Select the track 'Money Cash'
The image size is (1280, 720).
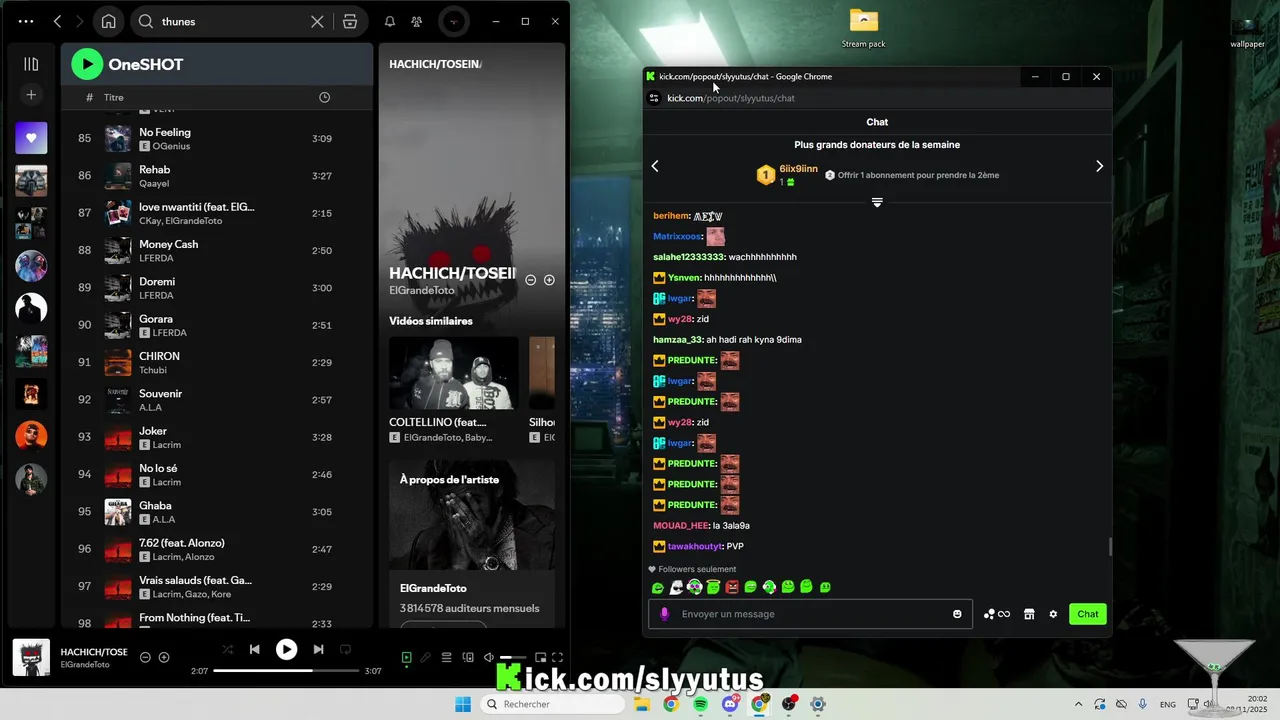(217, 250)
